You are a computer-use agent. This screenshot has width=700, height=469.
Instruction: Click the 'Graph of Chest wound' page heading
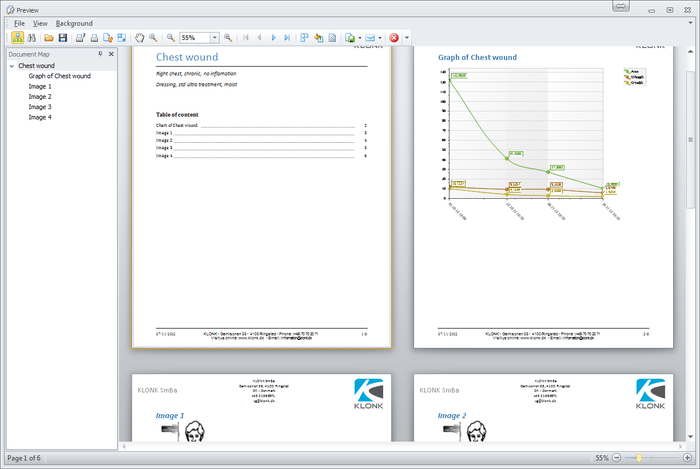477,57
